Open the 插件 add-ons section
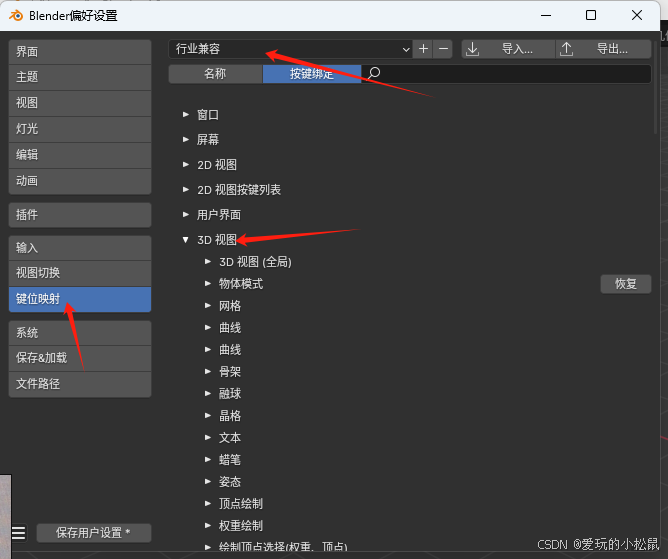 tap(80, 215)
